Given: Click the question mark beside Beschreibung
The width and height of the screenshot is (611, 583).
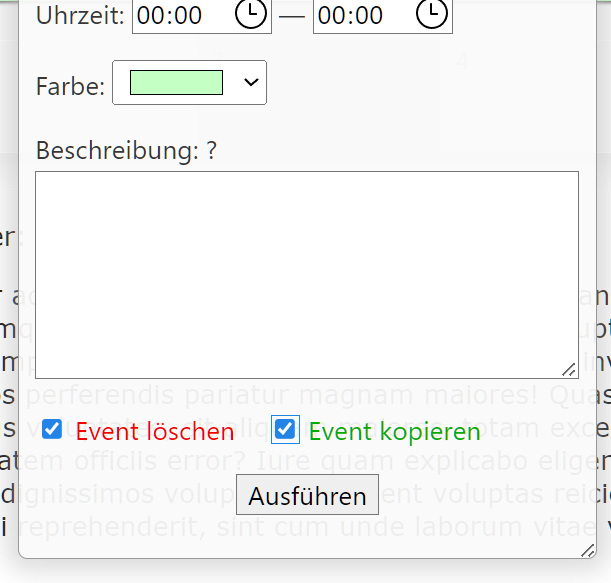Looking at the screenshot, I should [212, 151].
